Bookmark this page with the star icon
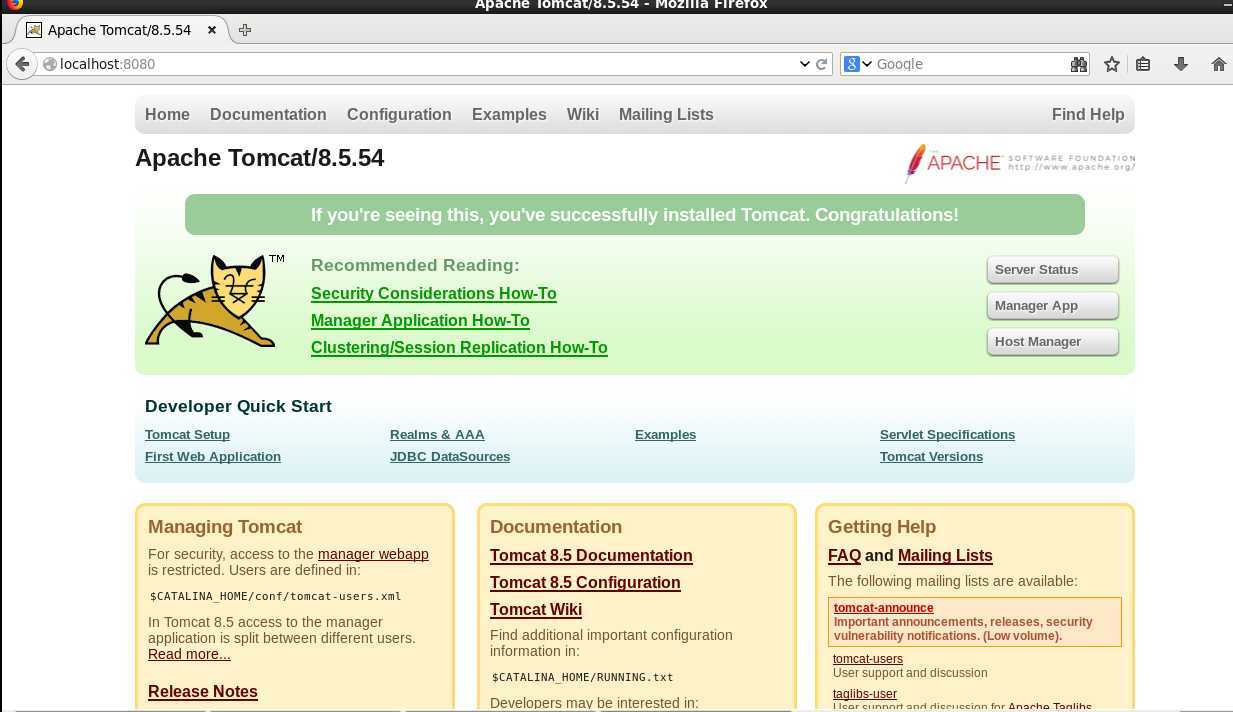The height and width of the screenshot is (712, 1233). [1111, 64]
